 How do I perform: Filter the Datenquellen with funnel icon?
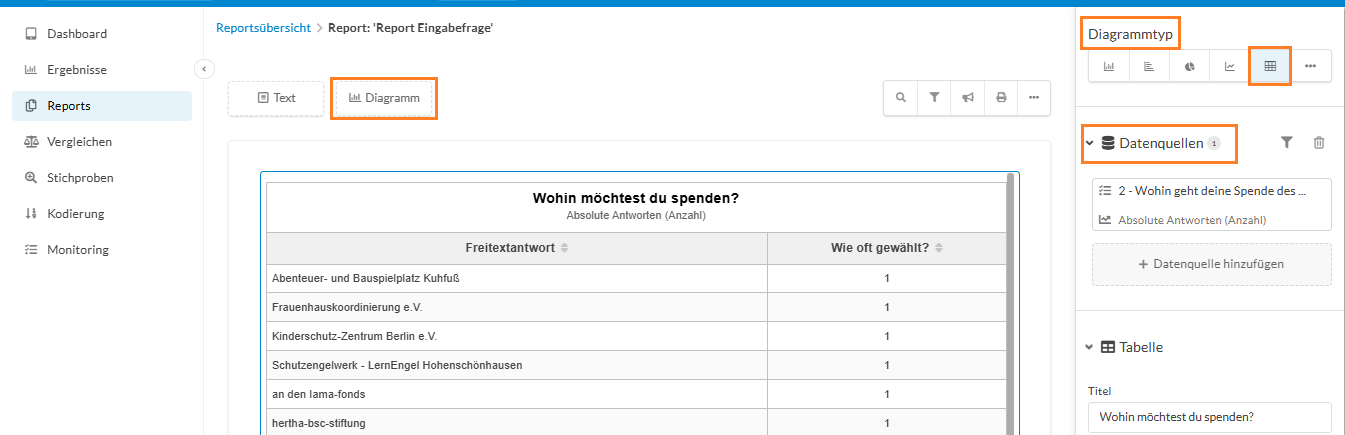click(1287, 143)
